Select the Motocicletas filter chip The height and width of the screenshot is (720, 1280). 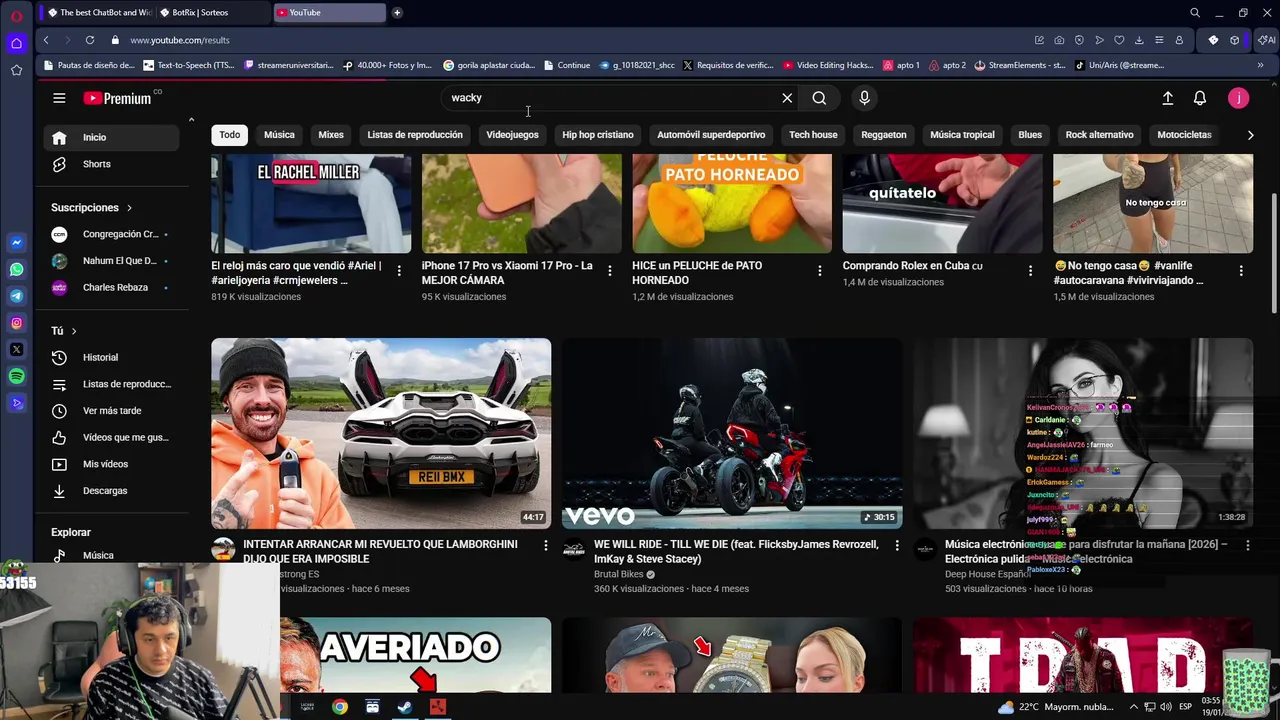pyautogui.click(x=1184, y=135)
